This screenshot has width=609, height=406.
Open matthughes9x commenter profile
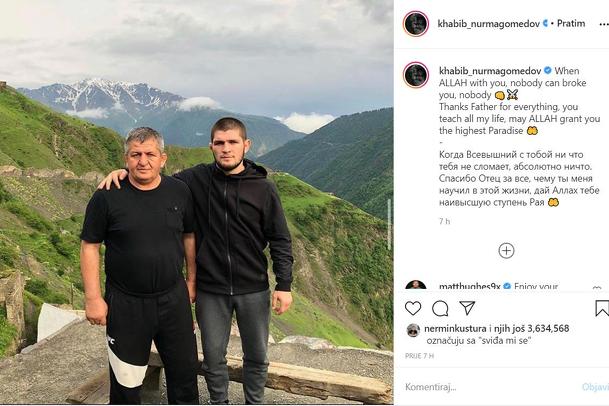470,287
